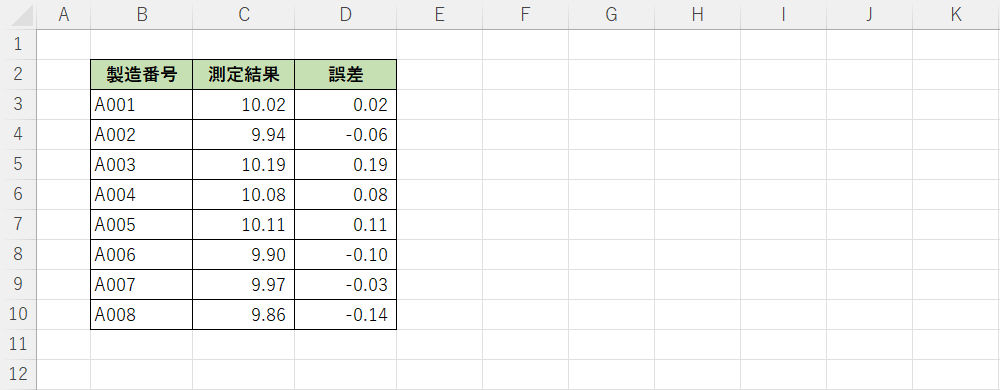Image resolution: width=1000 pixels, height=390 pixels.
Task: Click the 製造番号 header cell
Action: tap(142, 75)
